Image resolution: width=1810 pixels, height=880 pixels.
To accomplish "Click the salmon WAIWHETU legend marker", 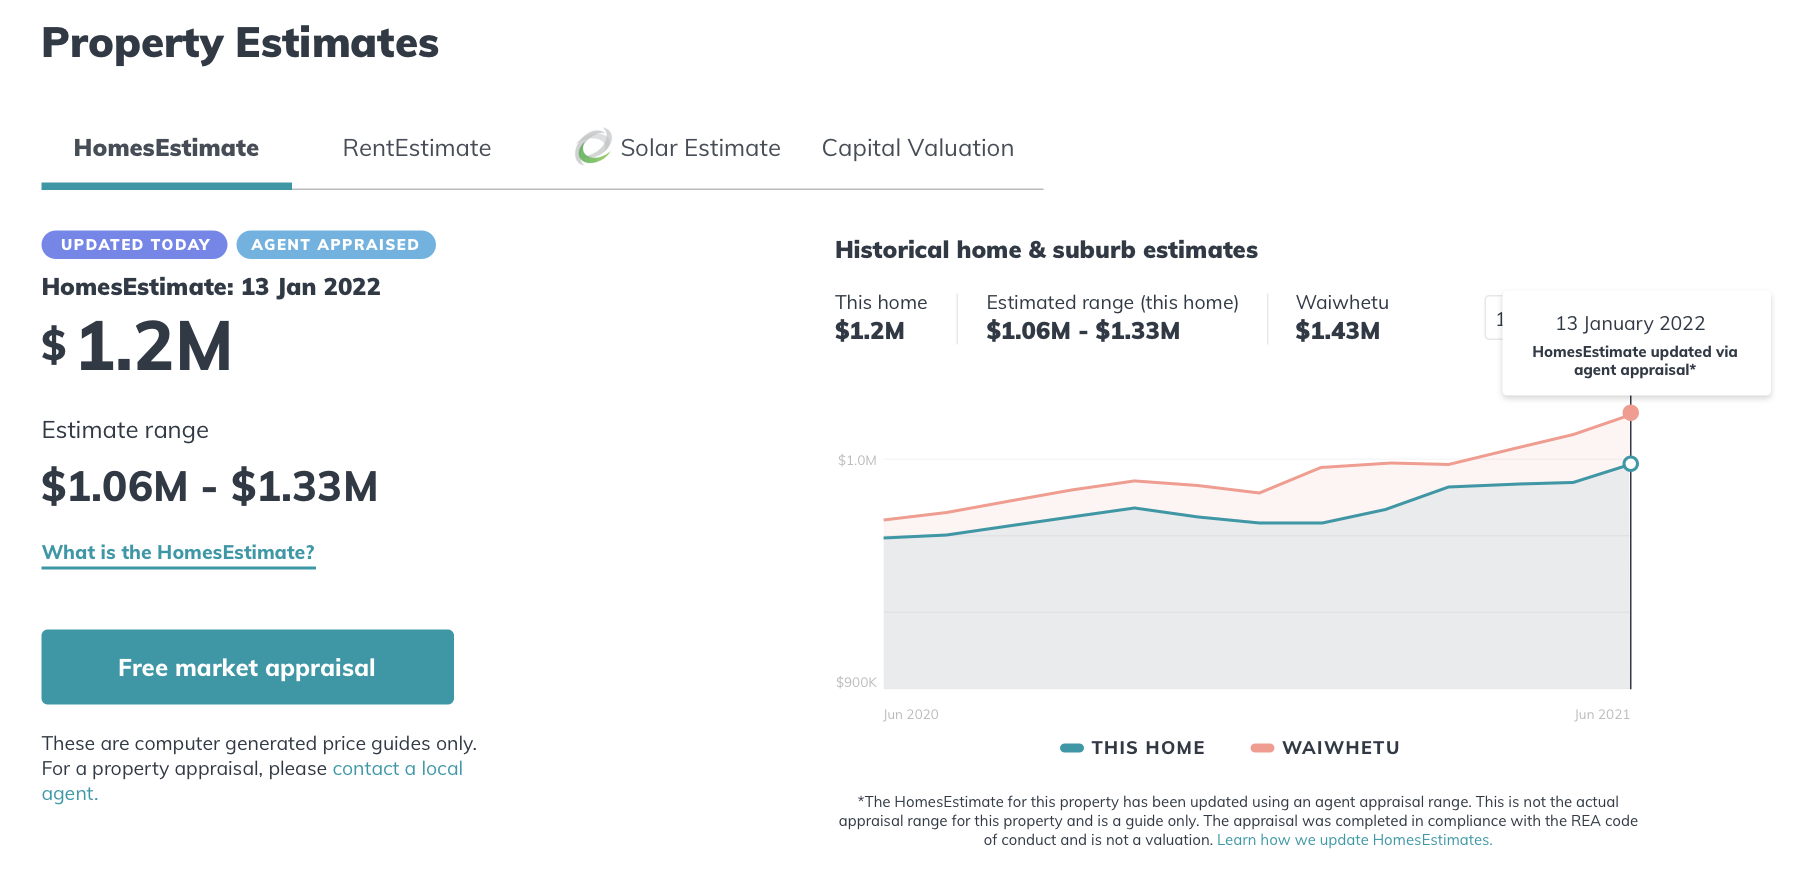I will (x=1262, y=748).
